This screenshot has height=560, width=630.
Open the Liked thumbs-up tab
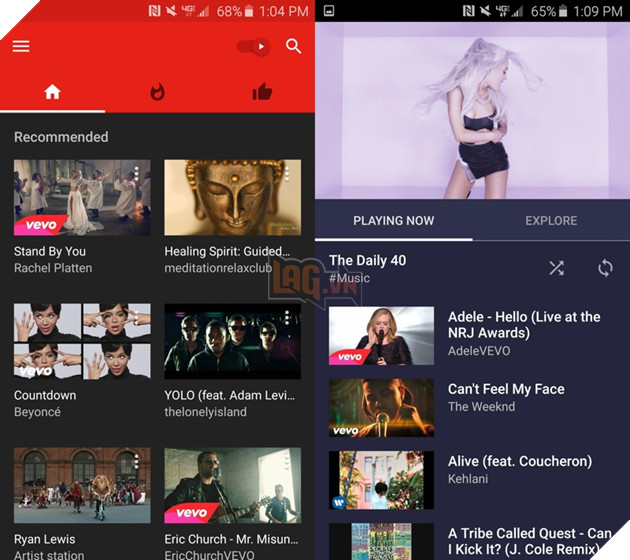pos(262,92)
